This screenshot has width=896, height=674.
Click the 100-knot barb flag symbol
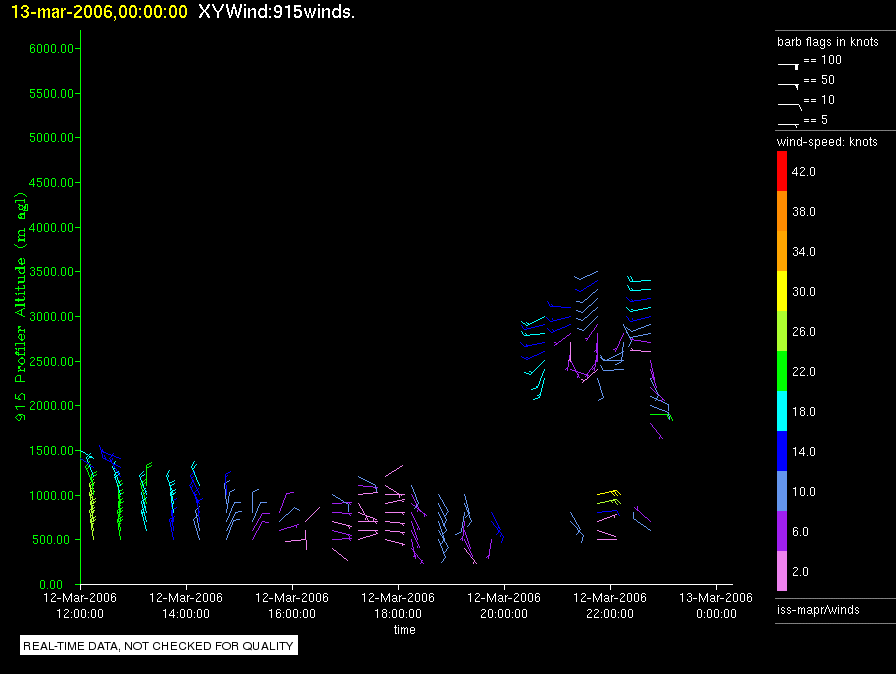(x=788, y=63)
